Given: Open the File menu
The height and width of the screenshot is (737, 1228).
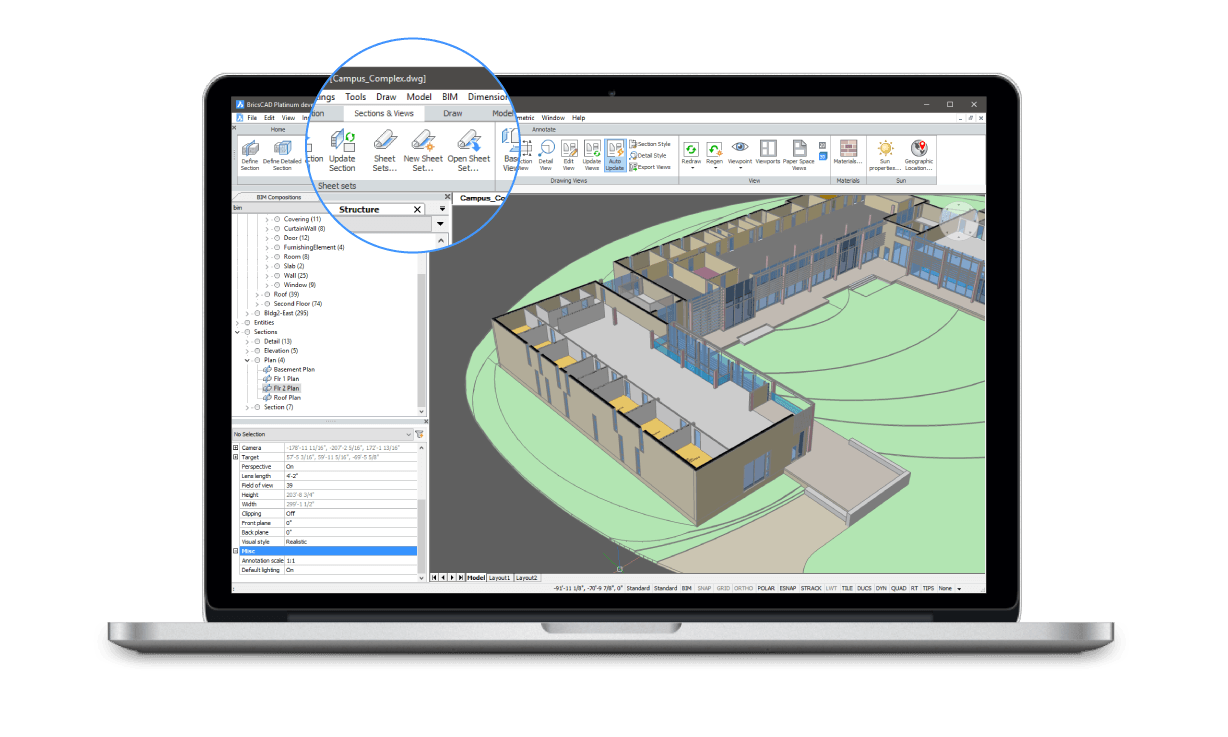Looking at the screenshot, I should tap(253, 118).
